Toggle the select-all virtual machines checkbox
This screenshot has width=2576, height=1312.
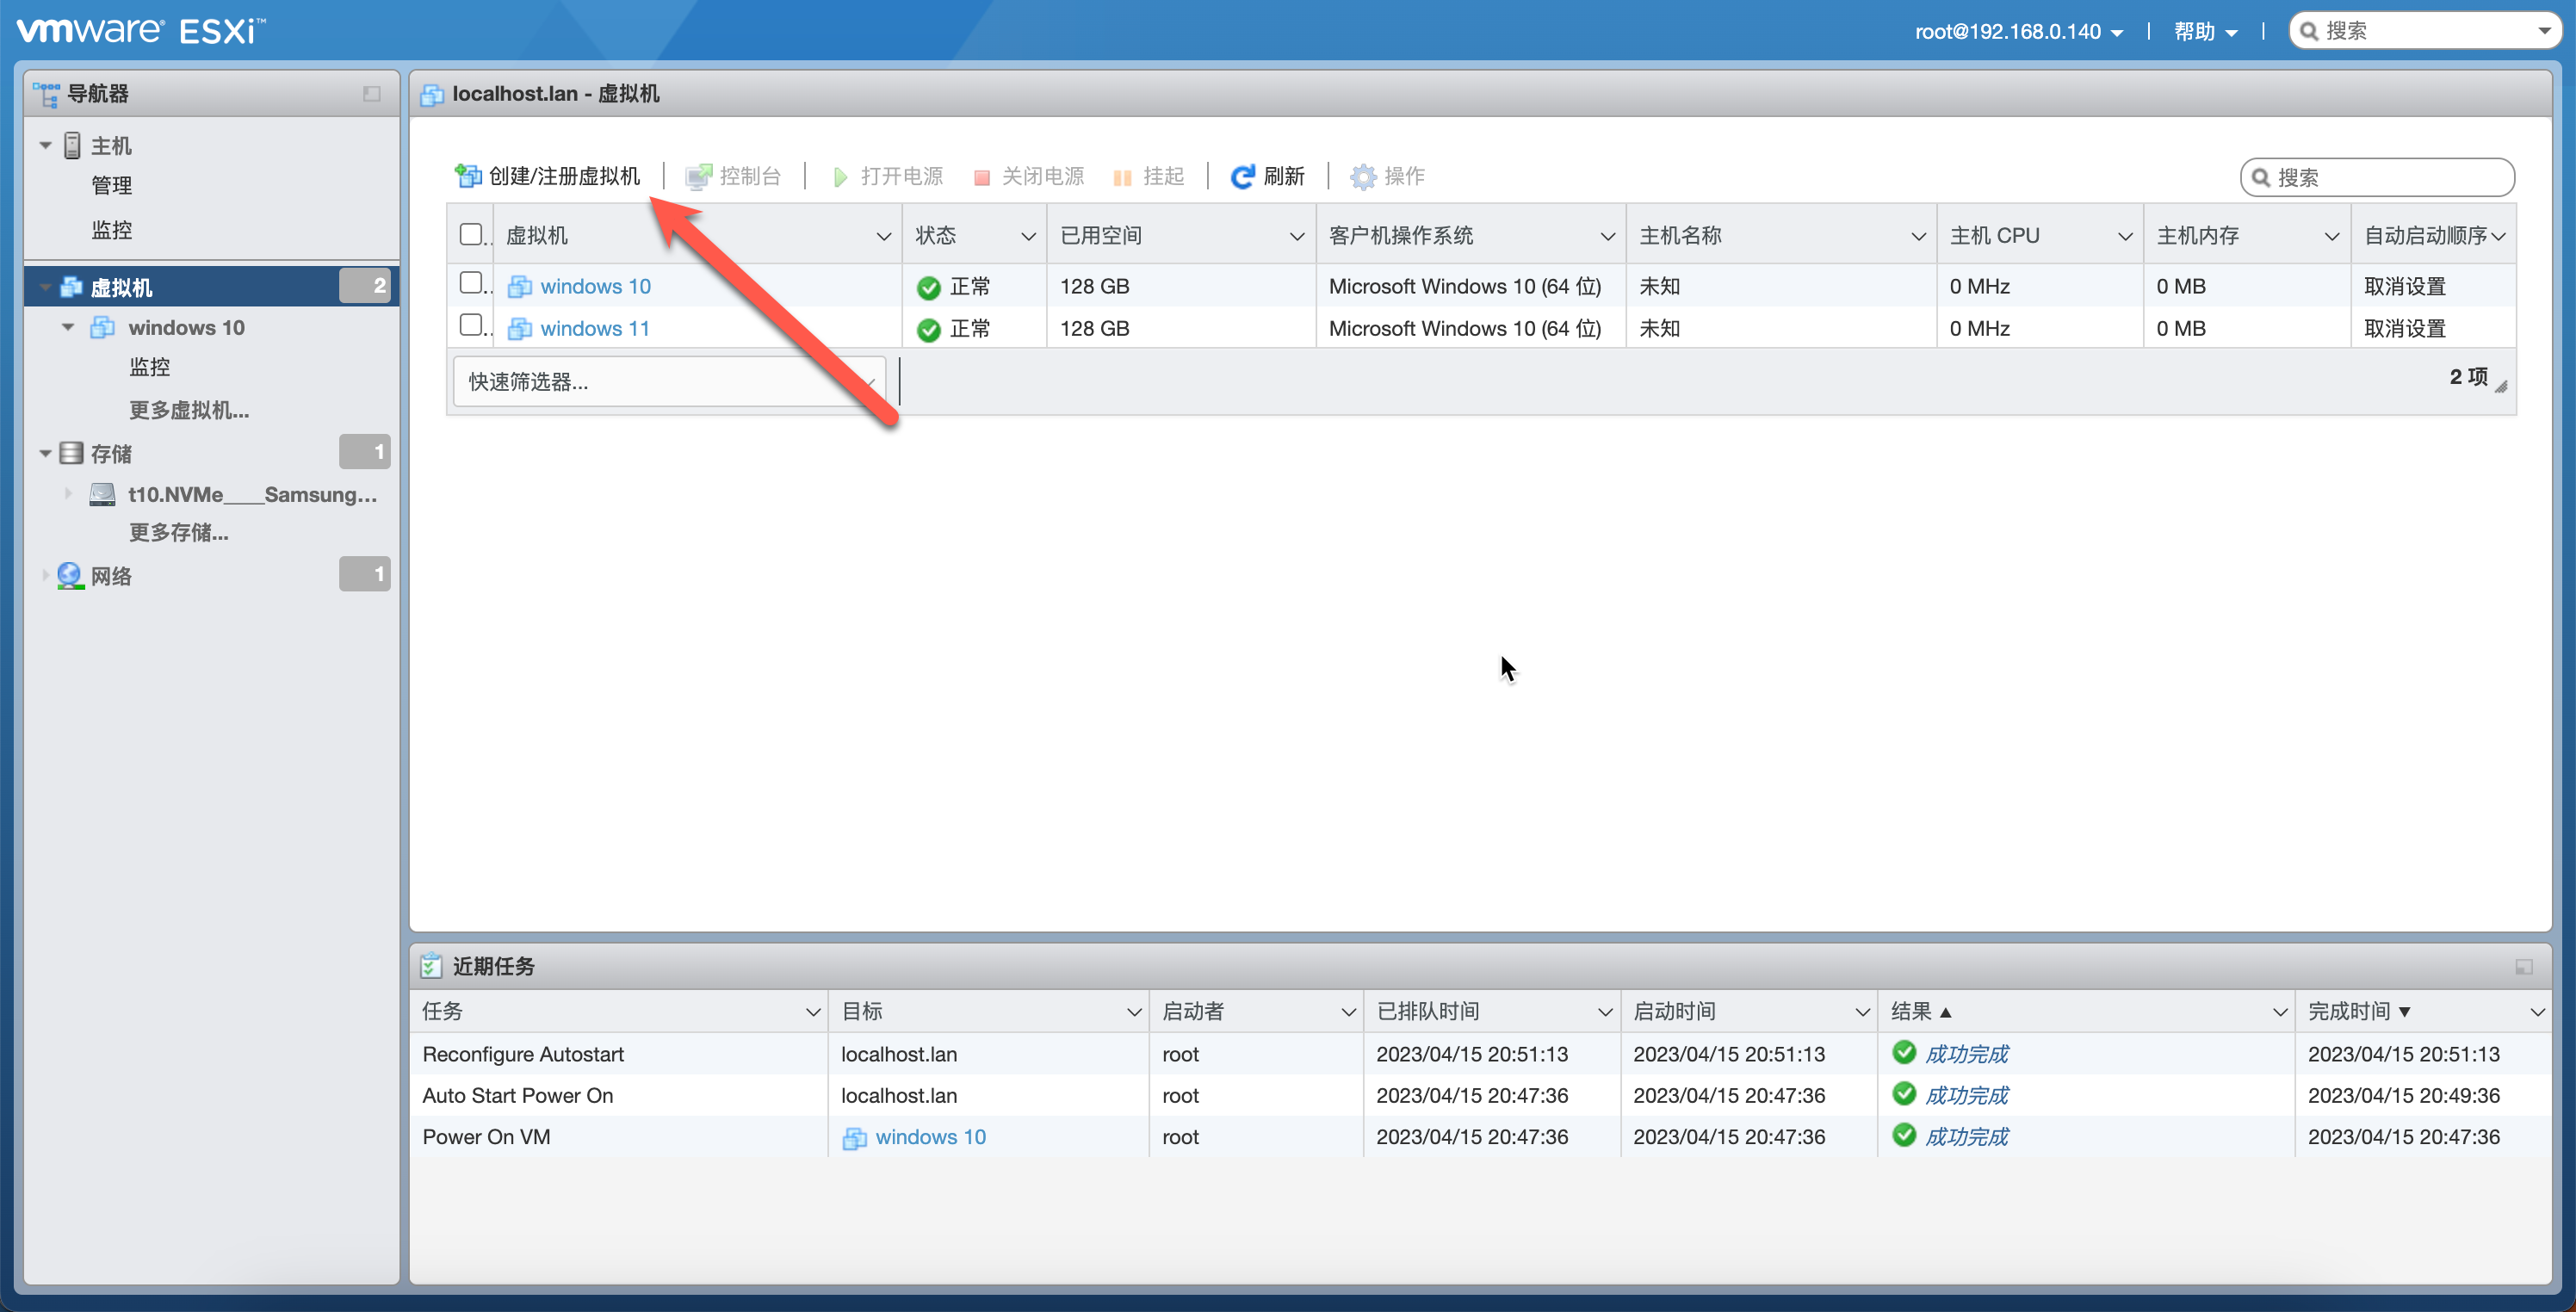[470, 235]
